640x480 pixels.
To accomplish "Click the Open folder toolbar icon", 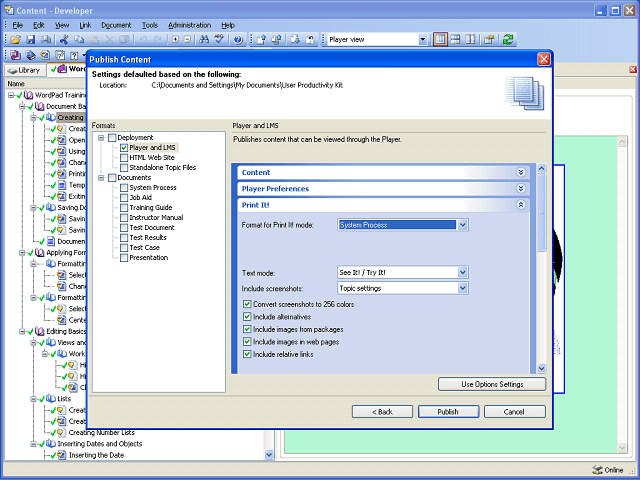I will pos(16,40).
